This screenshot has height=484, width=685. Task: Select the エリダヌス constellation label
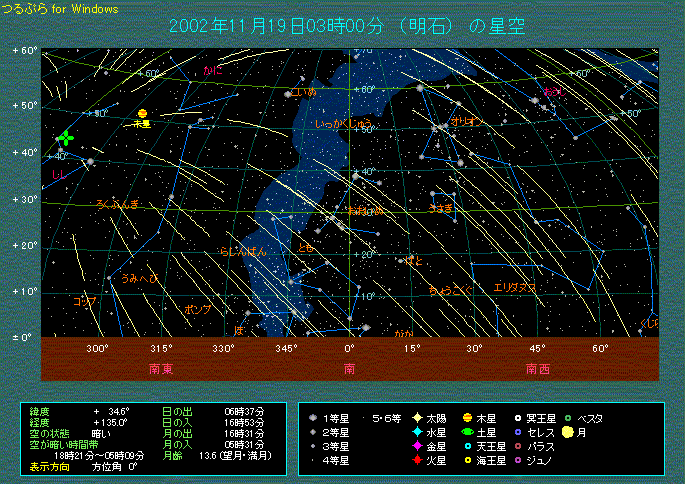tap(515, 288)
